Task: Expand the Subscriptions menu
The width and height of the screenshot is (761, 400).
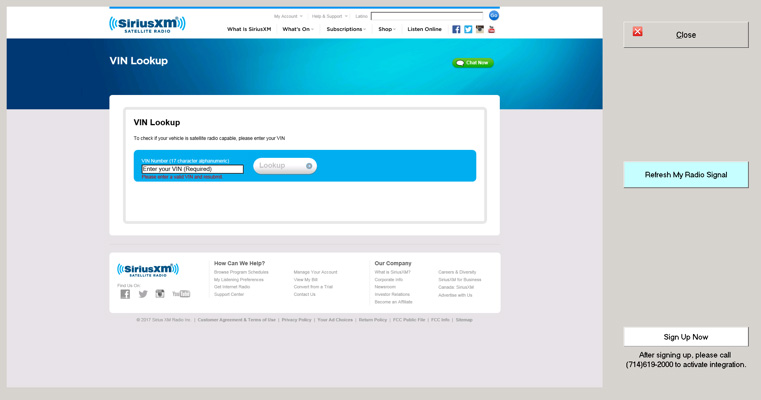Action: click(346, 29)
